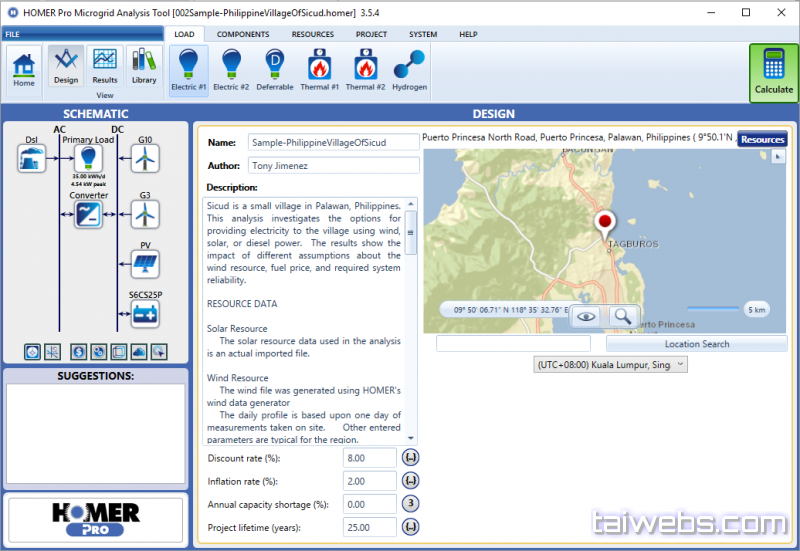This screenshot has height=551, width=800.
Task: Switch to the RESOURCES ribbon tab
Action: (312, 34)
